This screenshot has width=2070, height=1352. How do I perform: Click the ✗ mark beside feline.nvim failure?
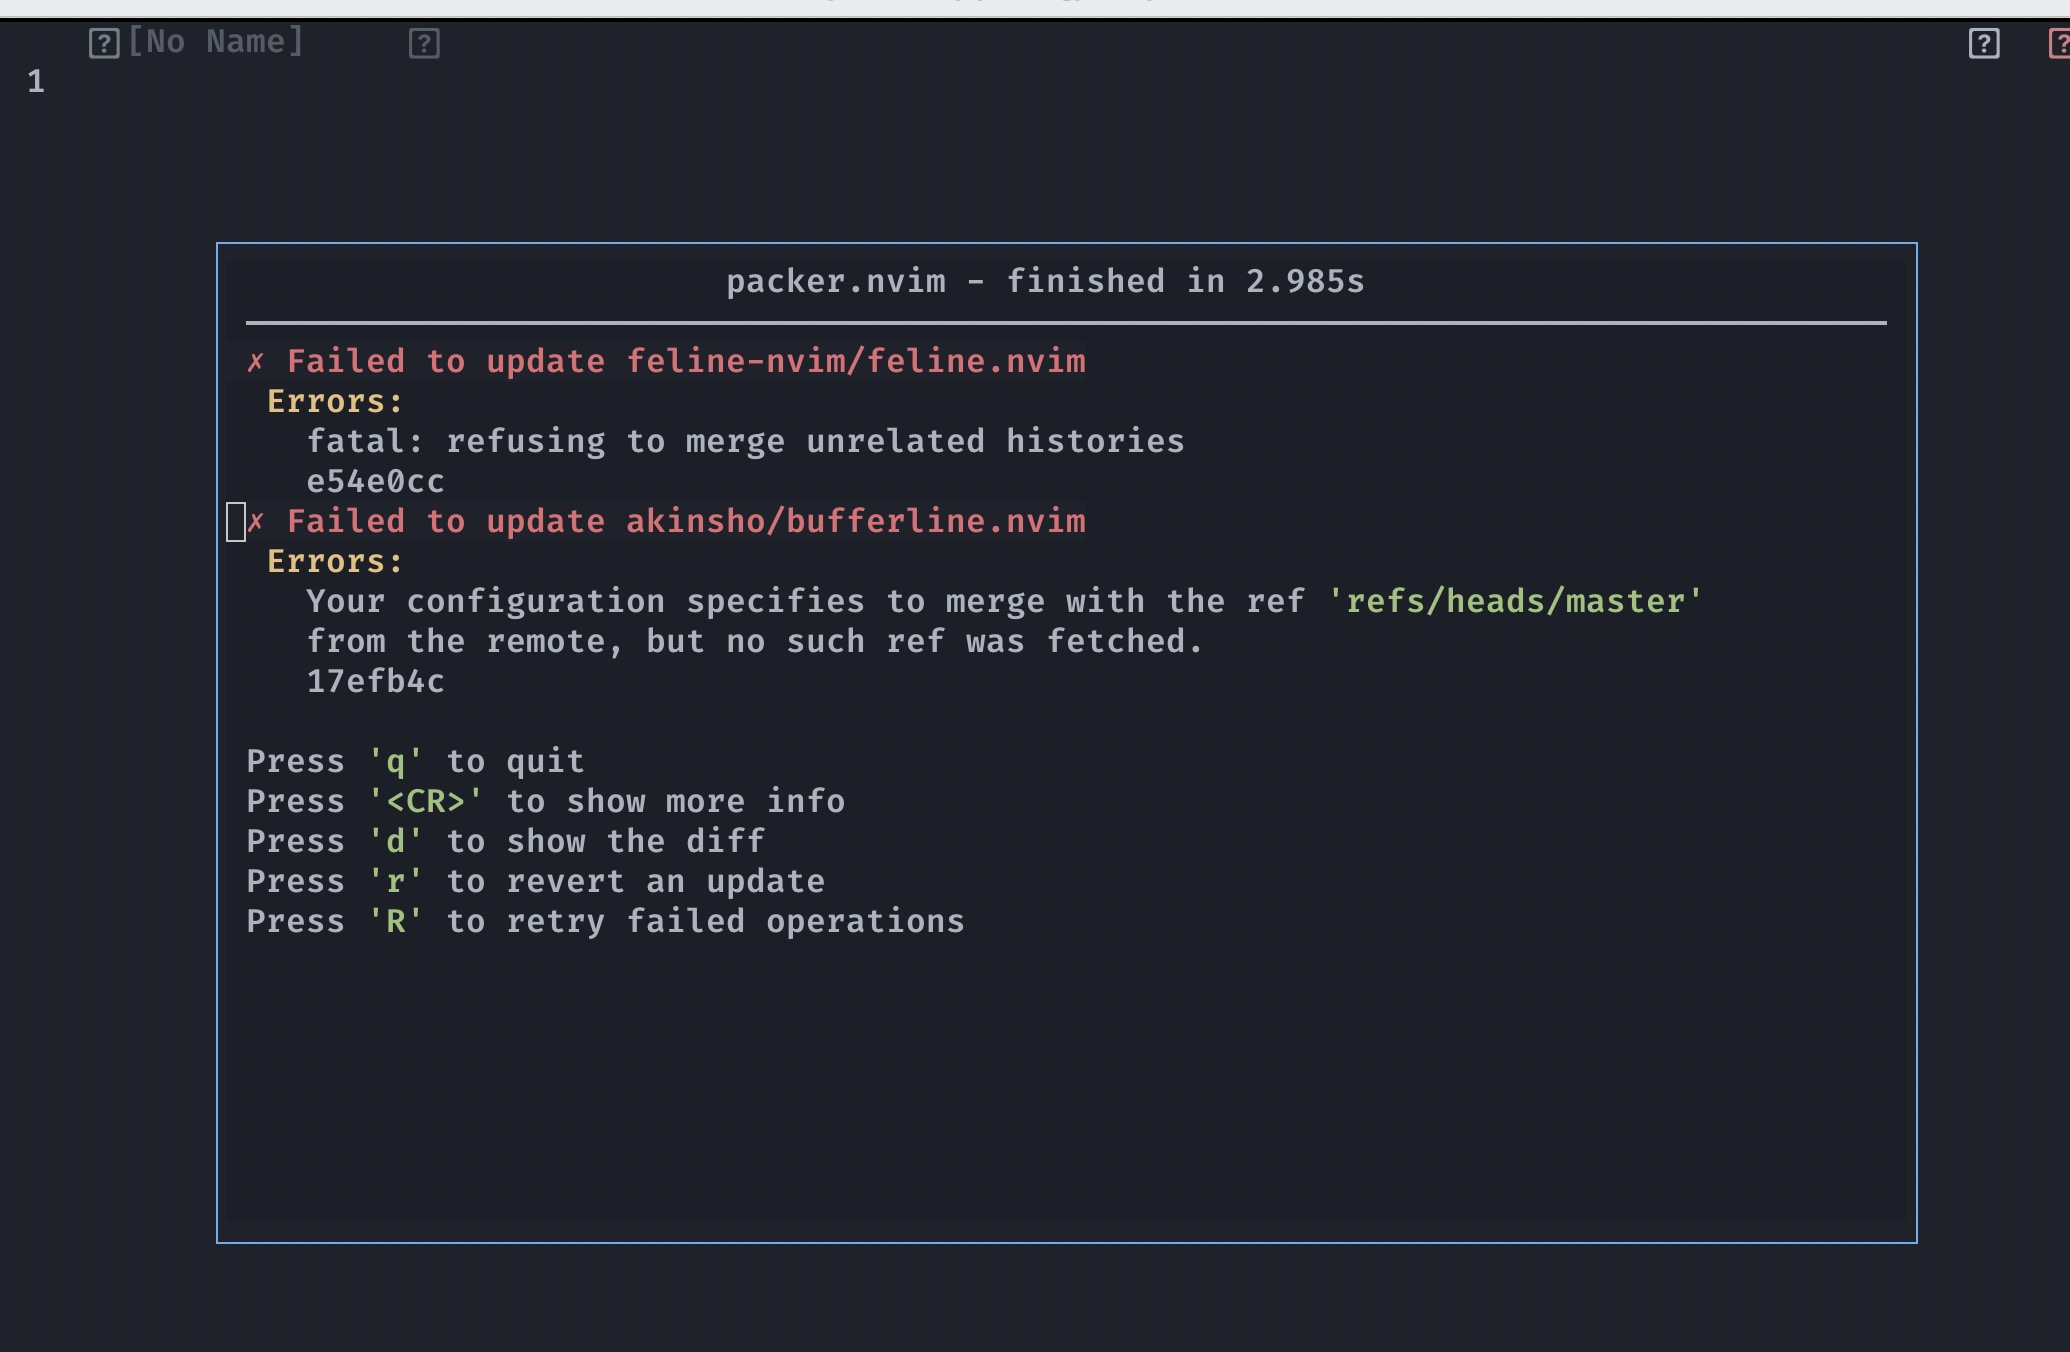257,361
